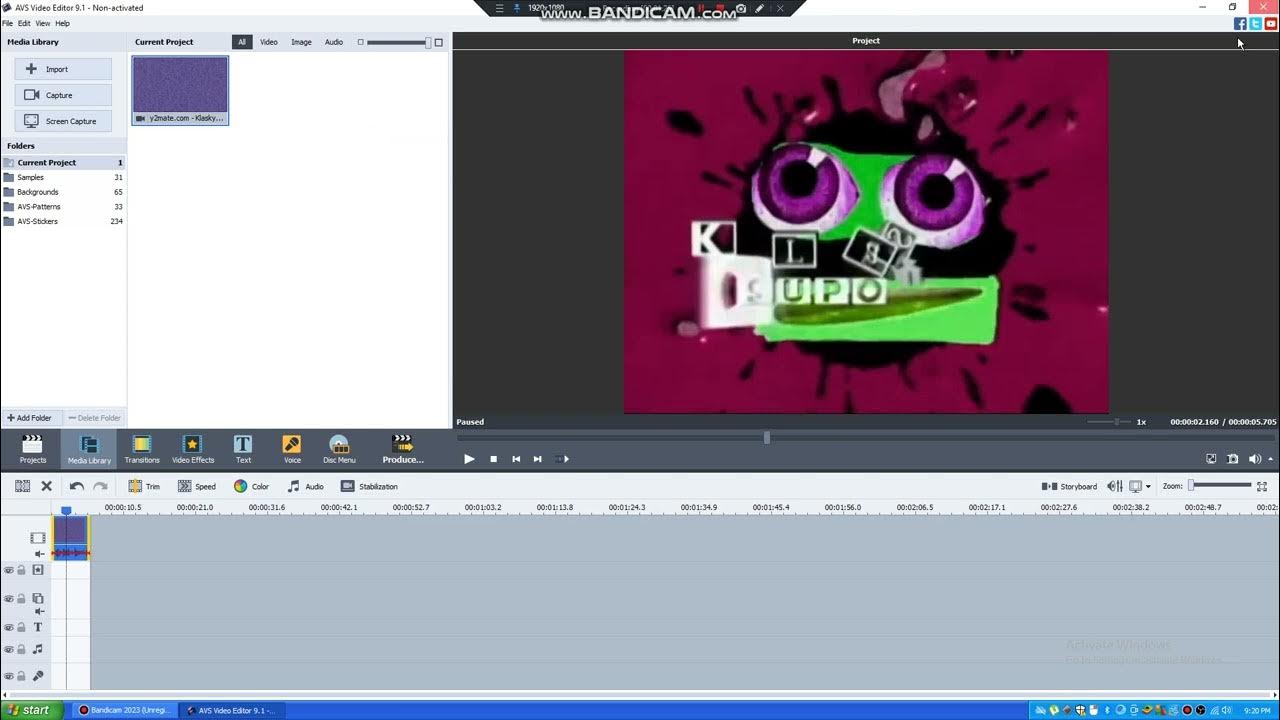This screenshot has height=720, width=1280.
Task: Filter media library by Image
Action: 301,42
